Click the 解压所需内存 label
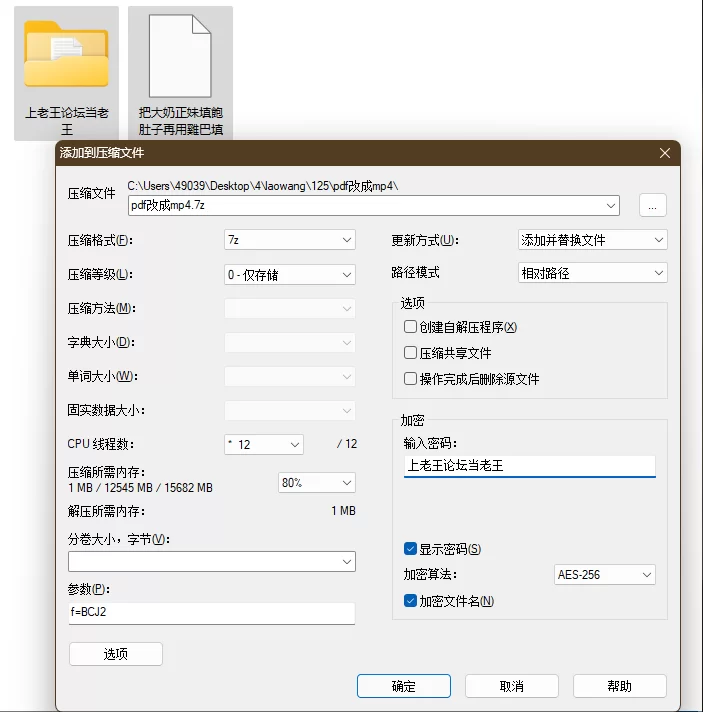 [x=106, y=511]
